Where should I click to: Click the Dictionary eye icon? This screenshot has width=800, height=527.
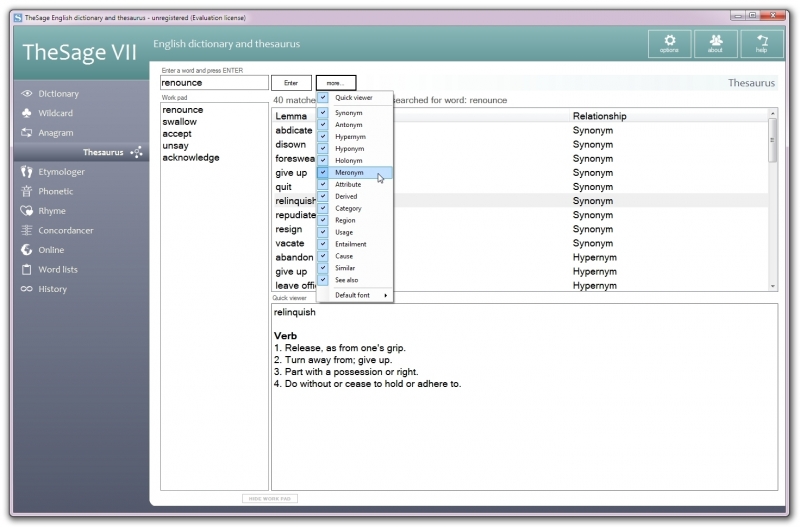pos(27,93)
